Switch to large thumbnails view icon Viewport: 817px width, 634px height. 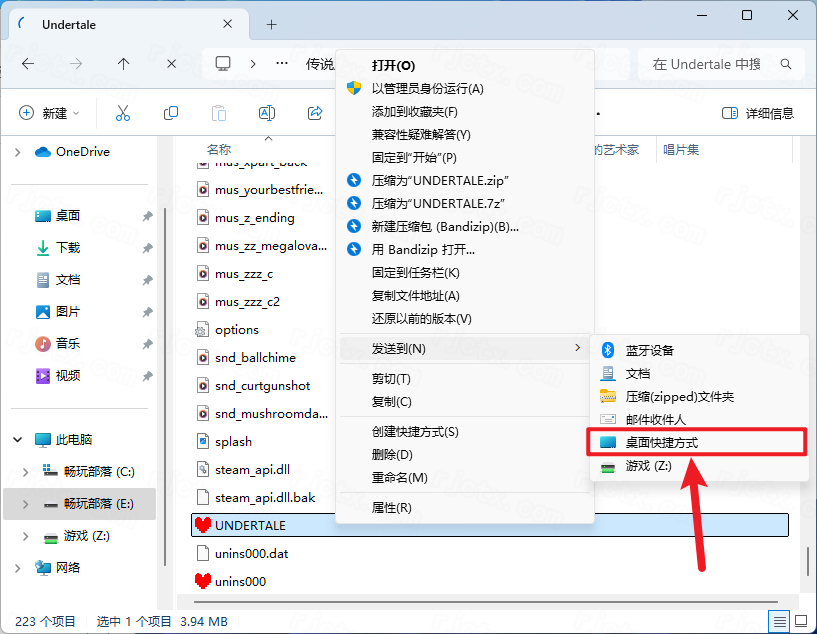click(x=800, y=621)
